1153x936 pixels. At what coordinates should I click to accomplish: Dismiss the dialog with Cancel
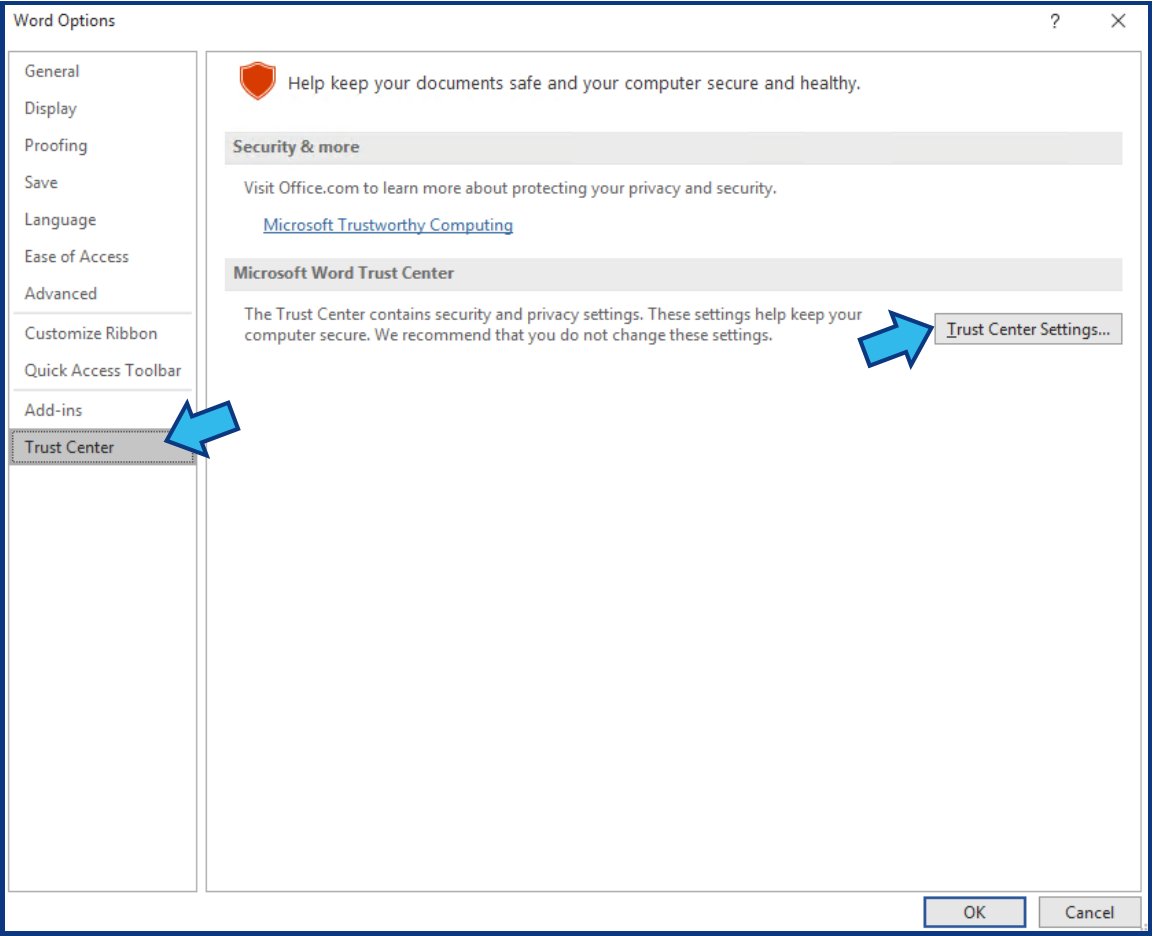pyautogui.click(x=1089, y=912)
